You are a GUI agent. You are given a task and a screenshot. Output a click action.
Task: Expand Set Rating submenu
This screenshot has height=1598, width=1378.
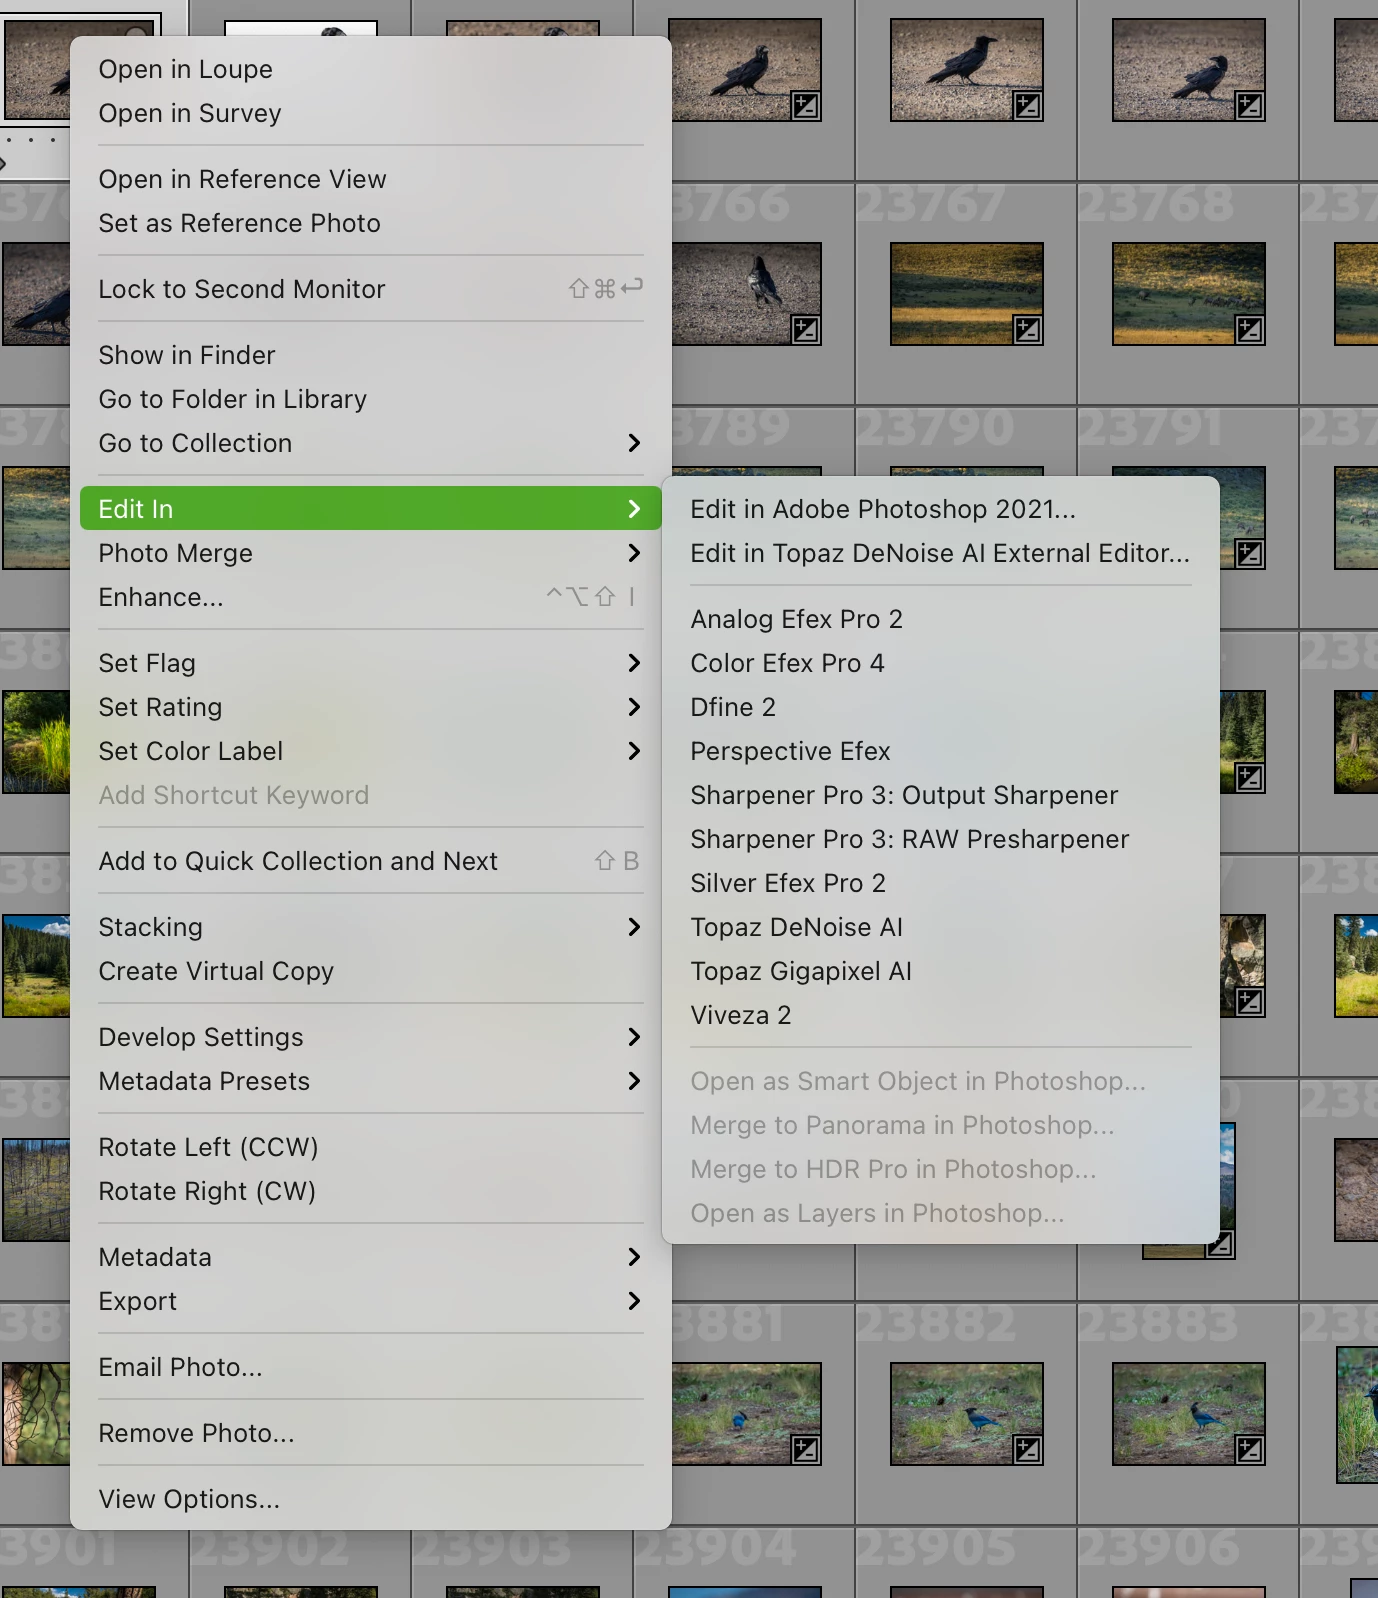(371, 707)
